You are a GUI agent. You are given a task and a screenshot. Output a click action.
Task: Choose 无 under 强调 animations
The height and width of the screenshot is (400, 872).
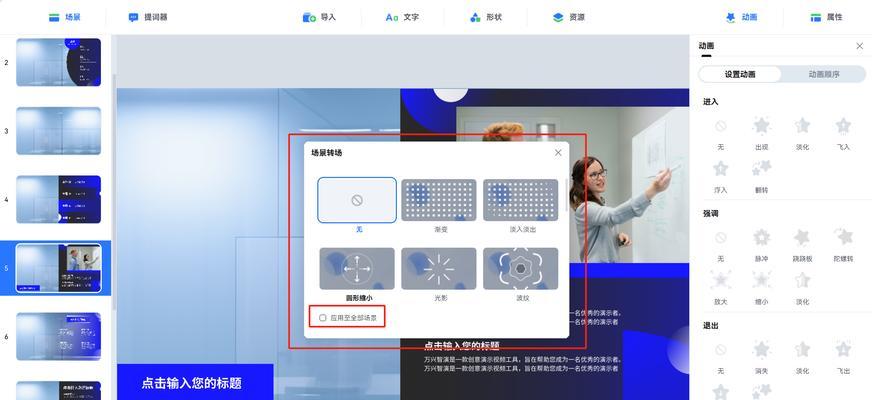tap(721, 245)
